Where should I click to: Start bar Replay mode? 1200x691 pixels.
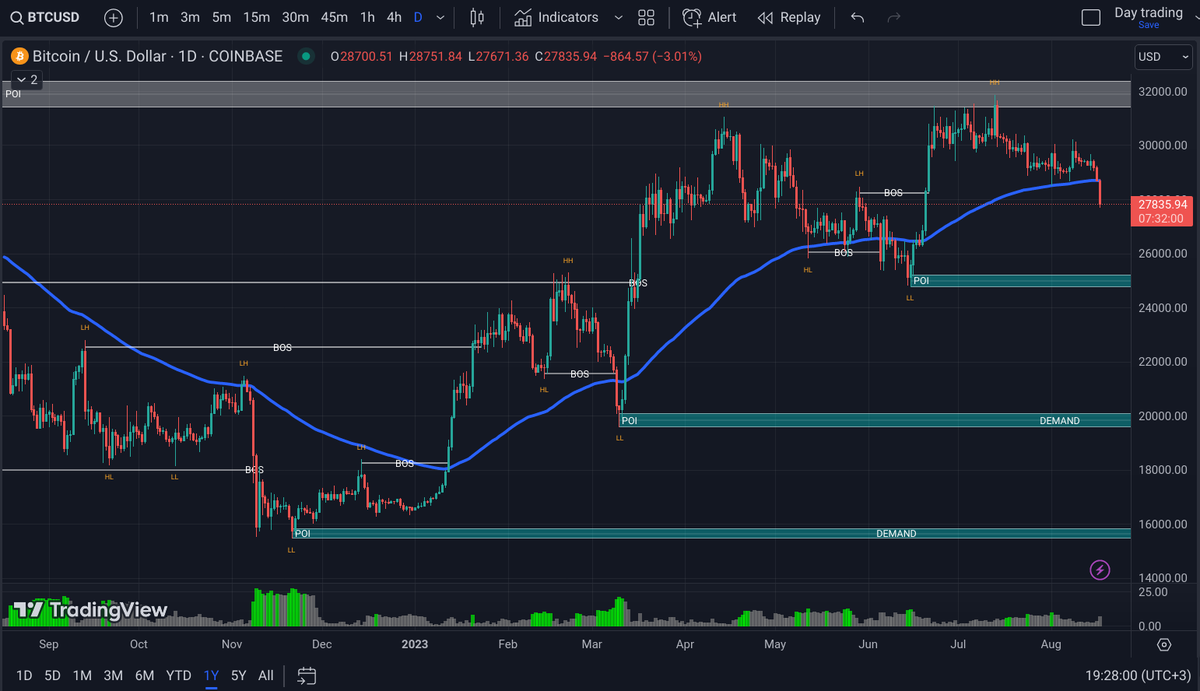[x=789, y=17]
